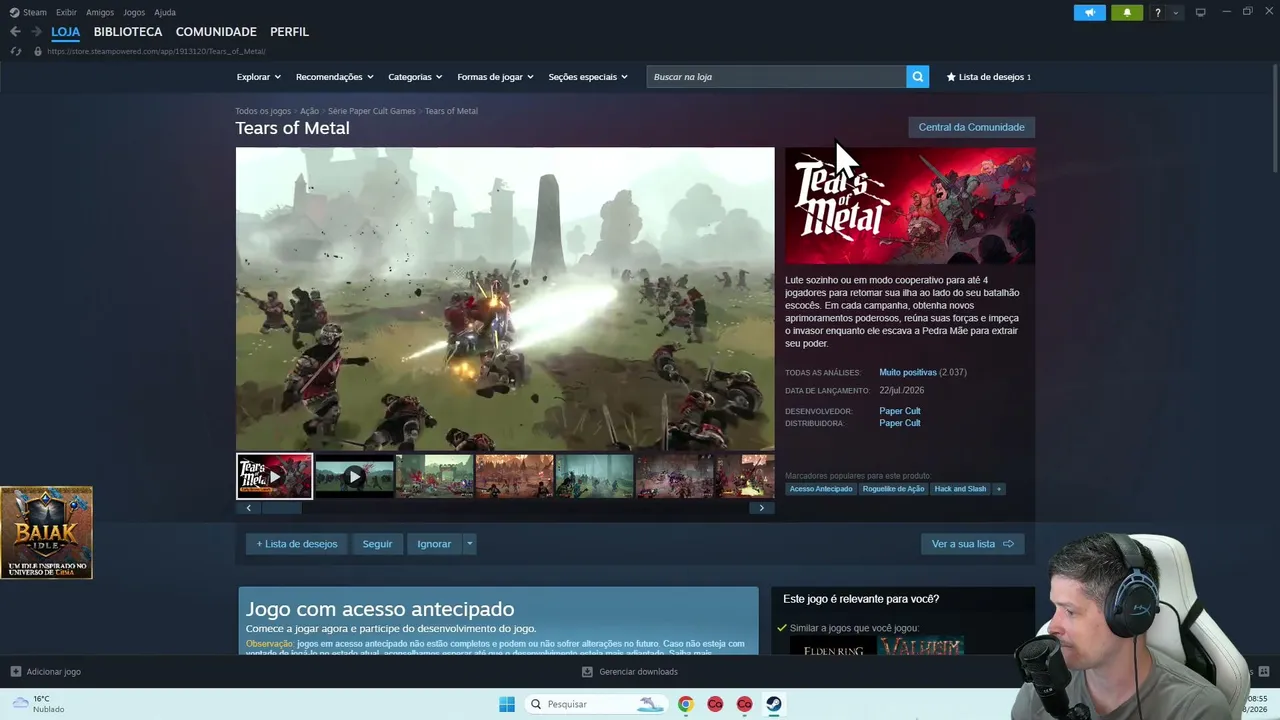
Task: Open the Steam menu
Action: tap(35, 12)
